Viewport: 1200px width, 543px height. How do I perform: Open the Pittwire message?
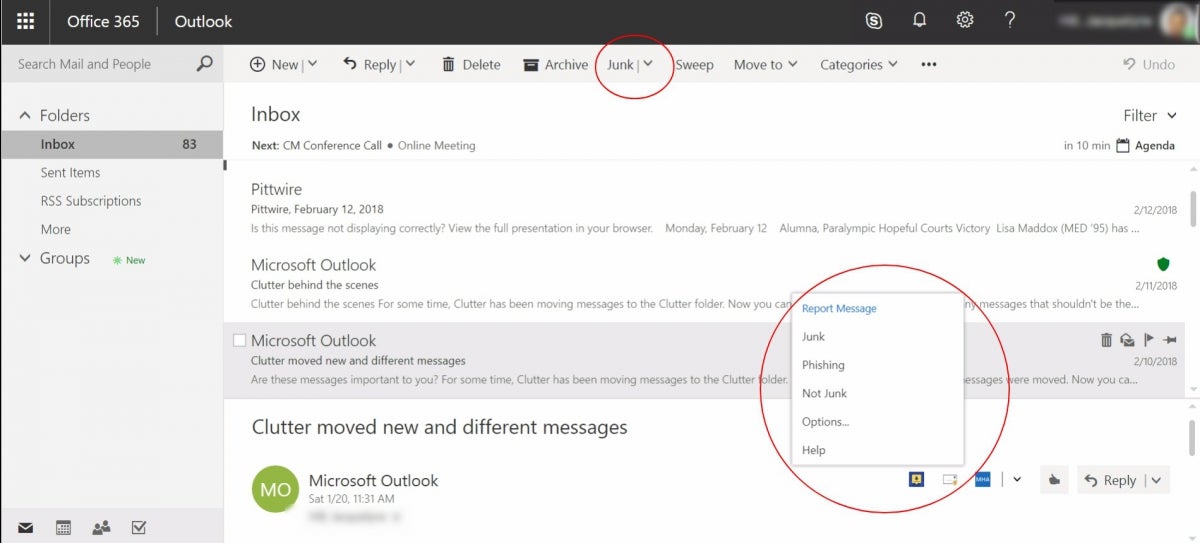coord(706,208)
